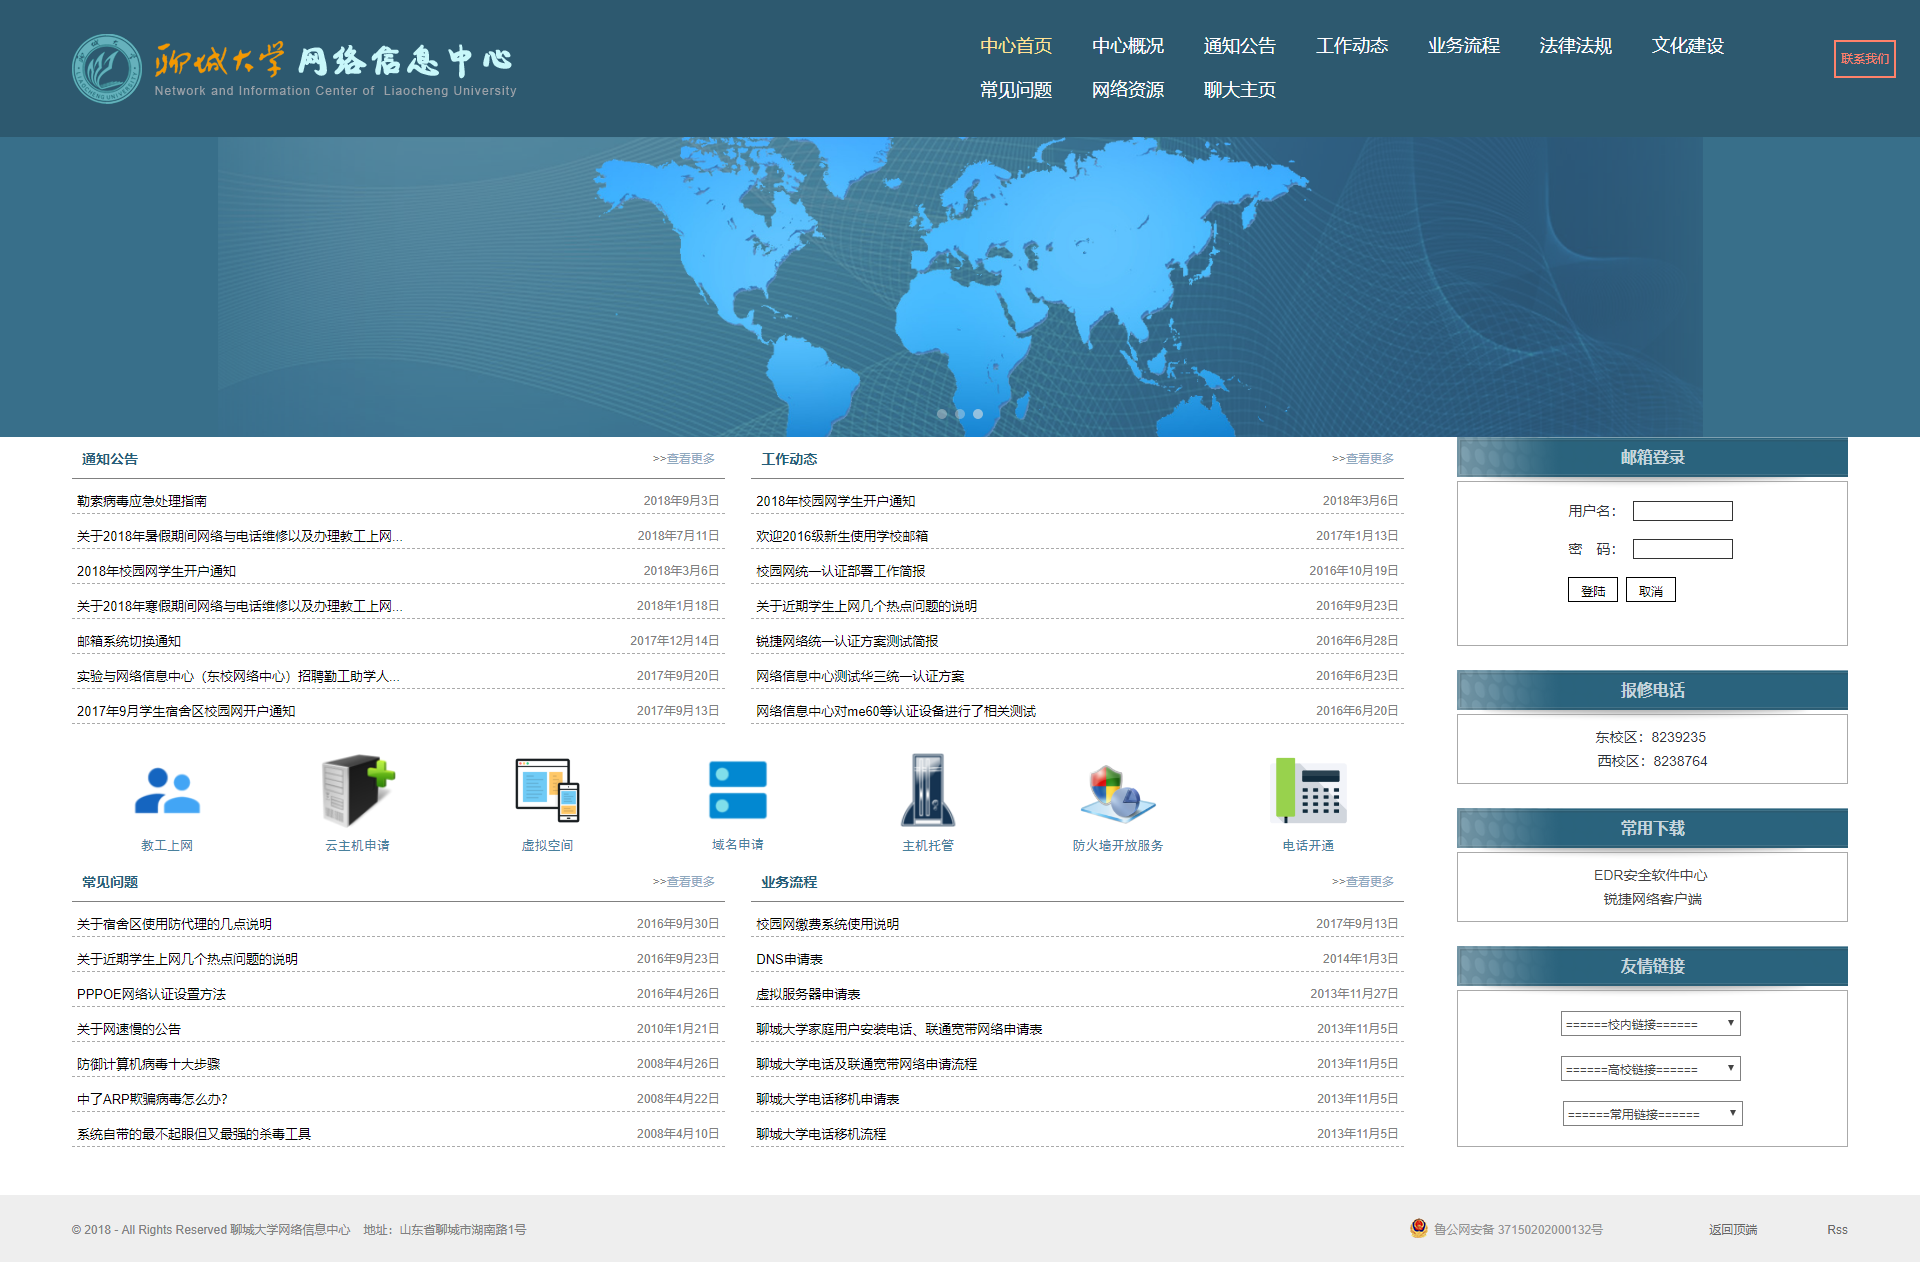The width and height of the screenshot is (1920, 1262).
Task: Click the 返回顶端 back-to-top link
Action: pyautogui.click(x=1732, y=1230)
